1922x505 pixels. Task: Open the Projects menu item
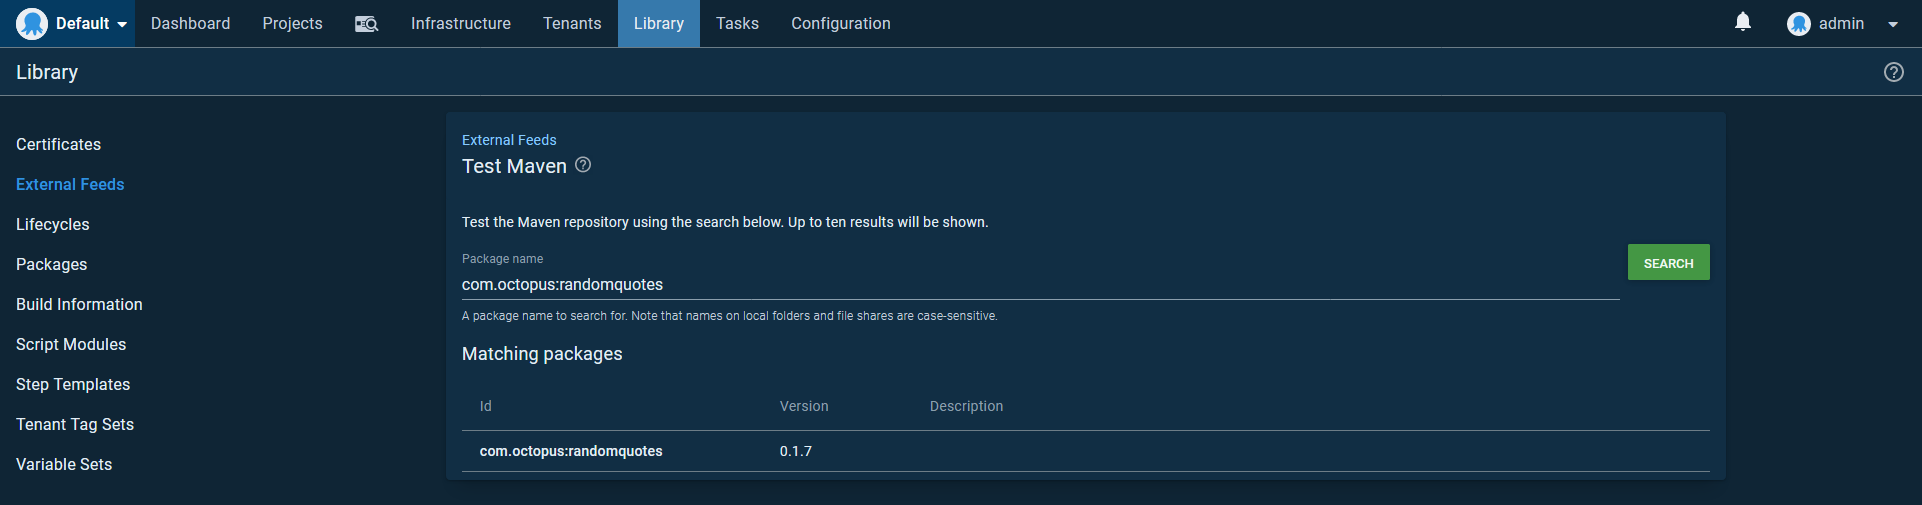coord(292,24)
